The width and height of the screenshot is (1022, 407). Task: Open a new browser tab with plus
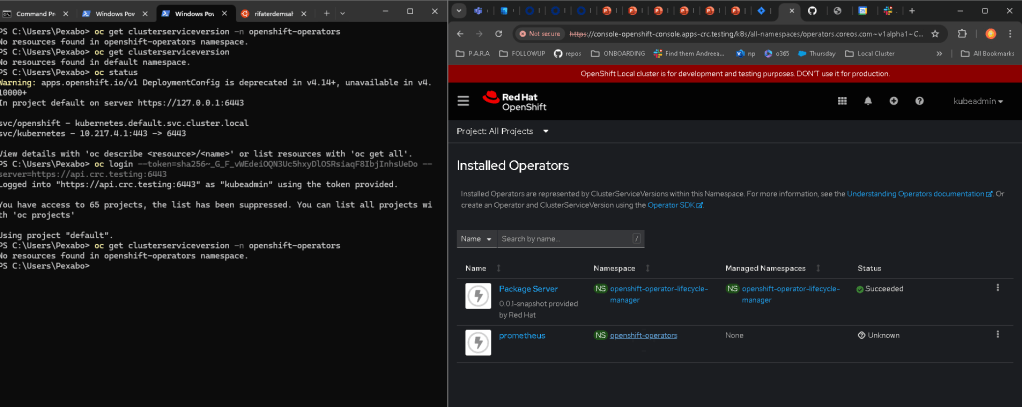coord(912,11)
